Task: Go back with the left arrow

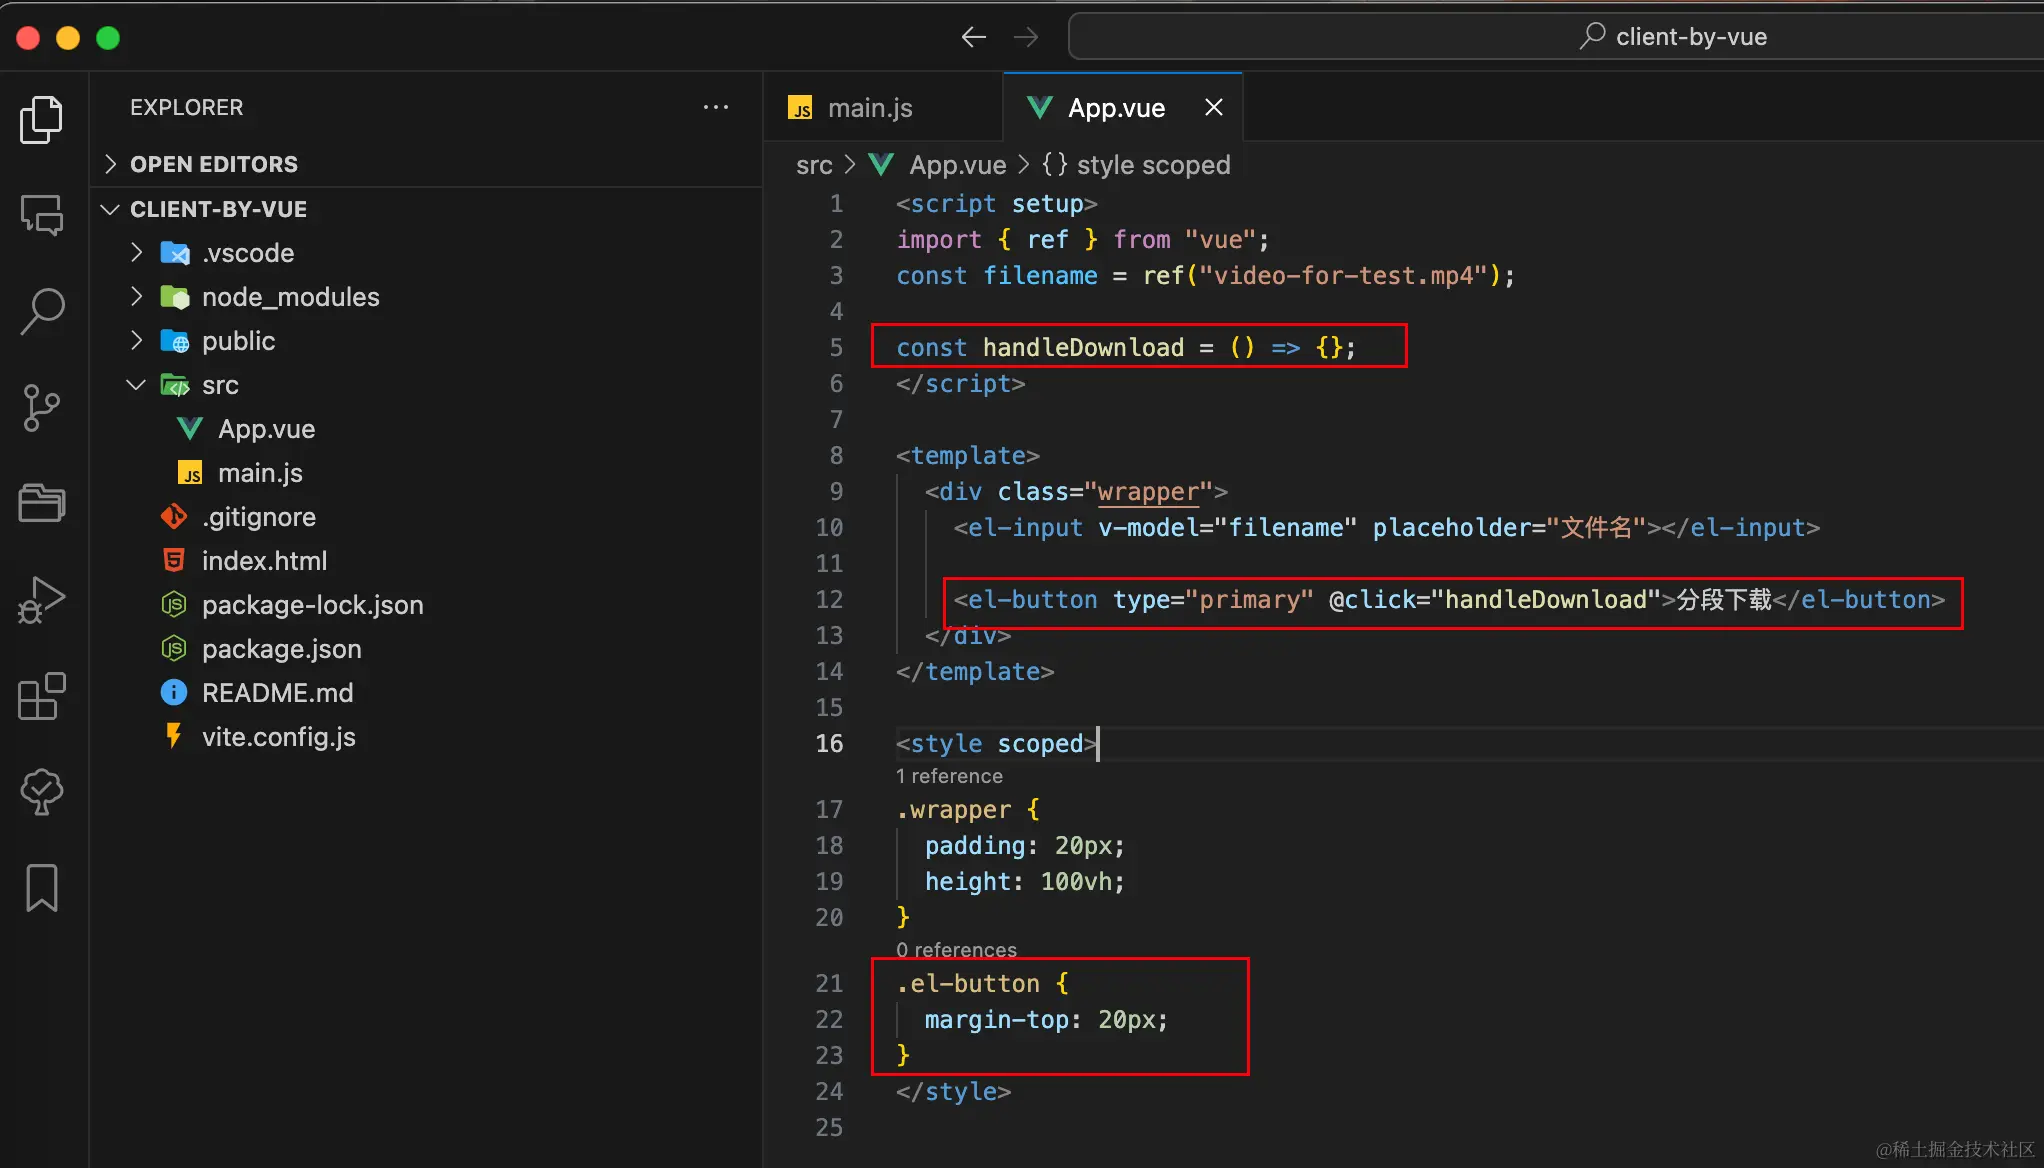Action: click(973, 37)
